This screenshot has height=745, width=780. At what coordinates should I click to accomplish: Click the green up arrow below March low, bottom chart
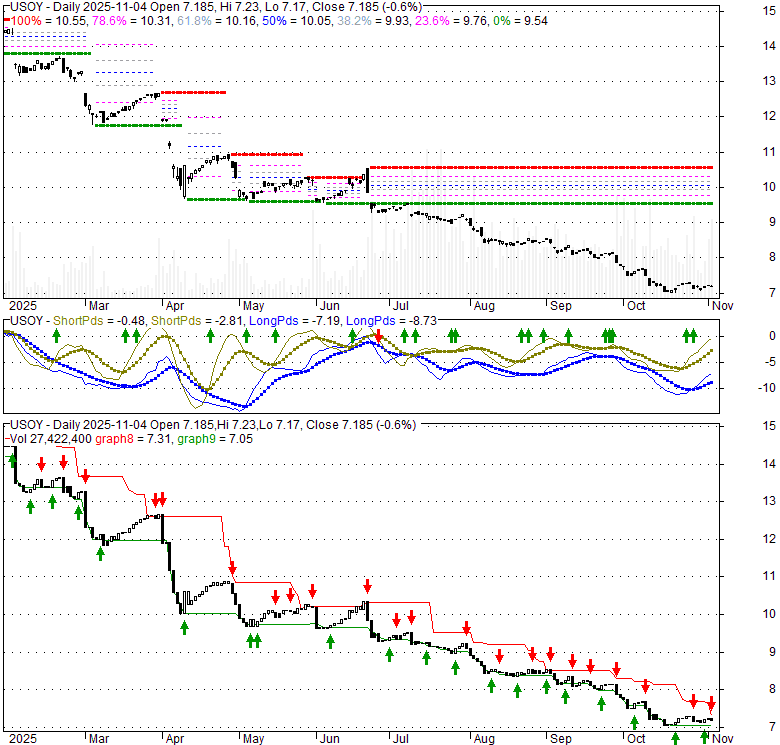click(x=101, y=551)
